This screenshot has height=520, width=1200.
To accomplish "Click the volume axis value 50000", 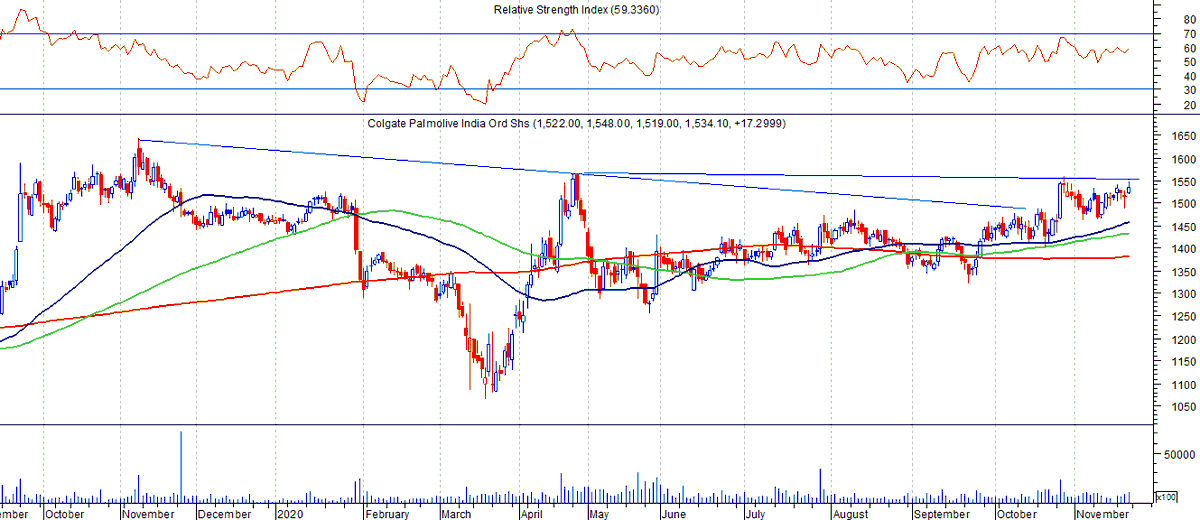I will [1181, 454].
